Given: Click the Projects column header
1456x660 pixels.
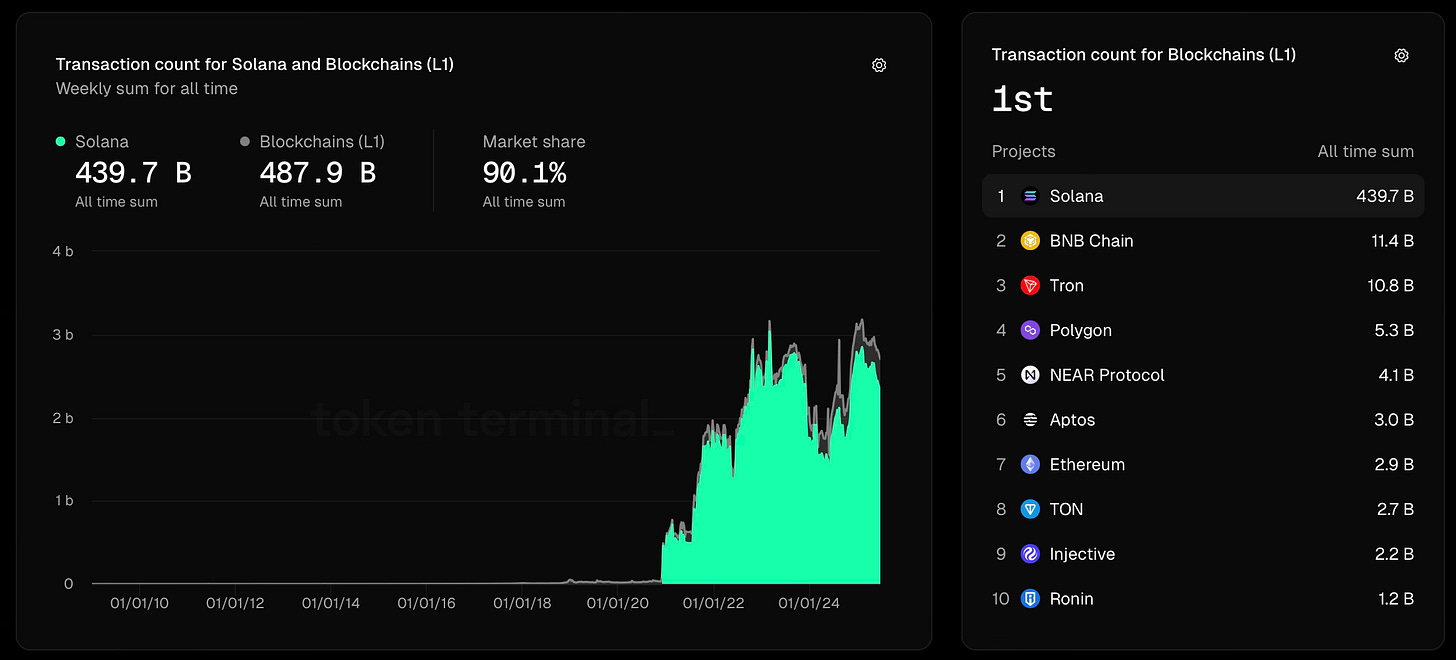Looking at the screenshot, I should (1024, 152).
